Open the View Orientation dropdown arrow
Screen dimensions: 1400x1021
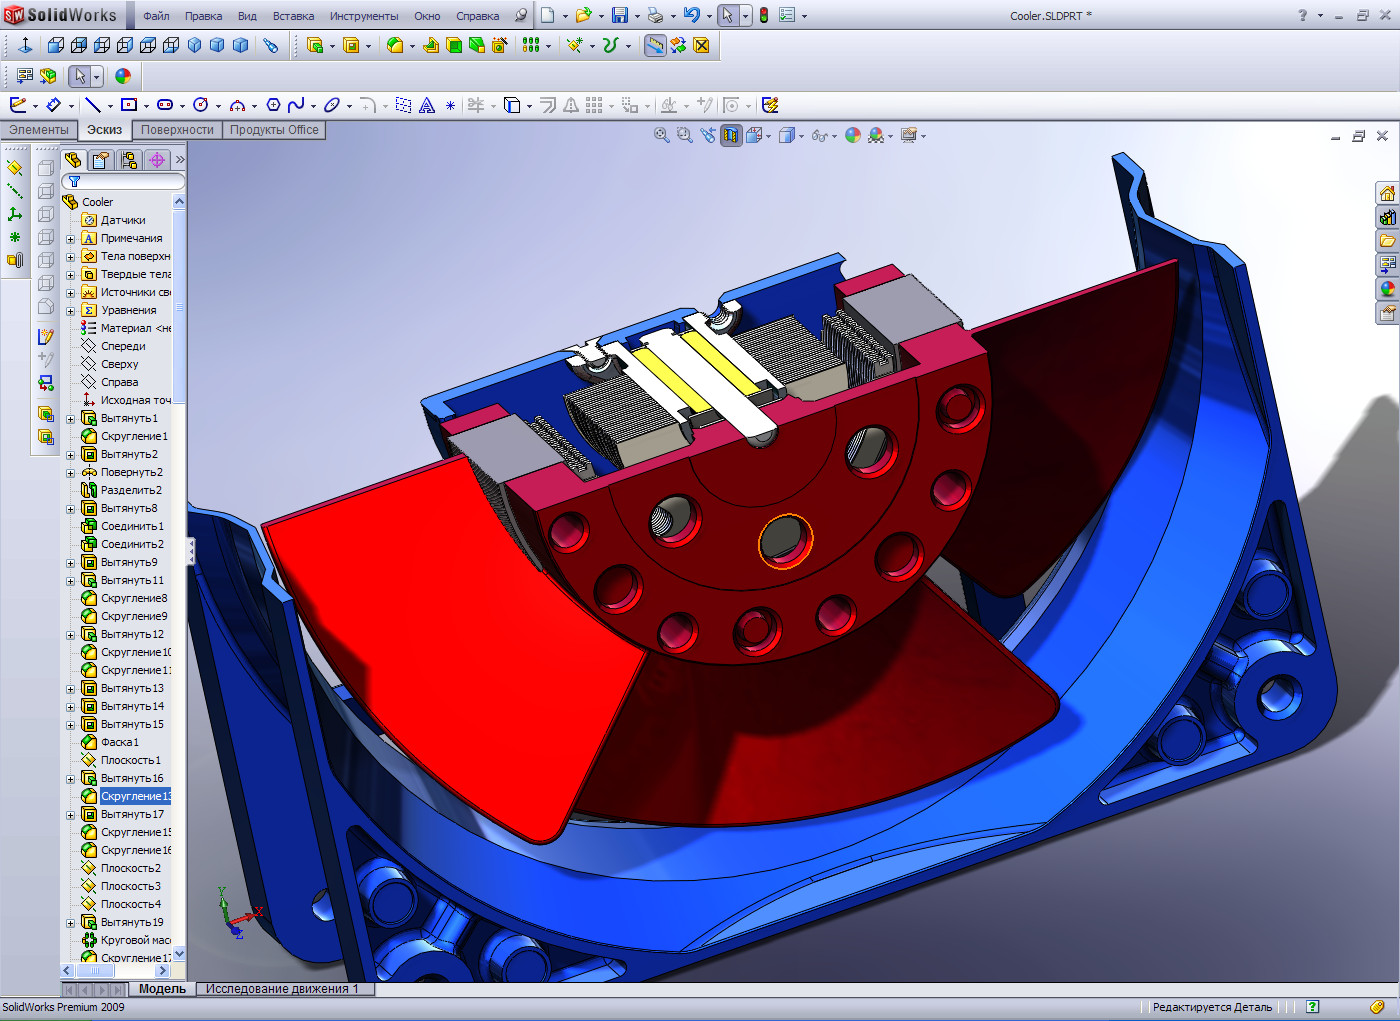[768, 136]
